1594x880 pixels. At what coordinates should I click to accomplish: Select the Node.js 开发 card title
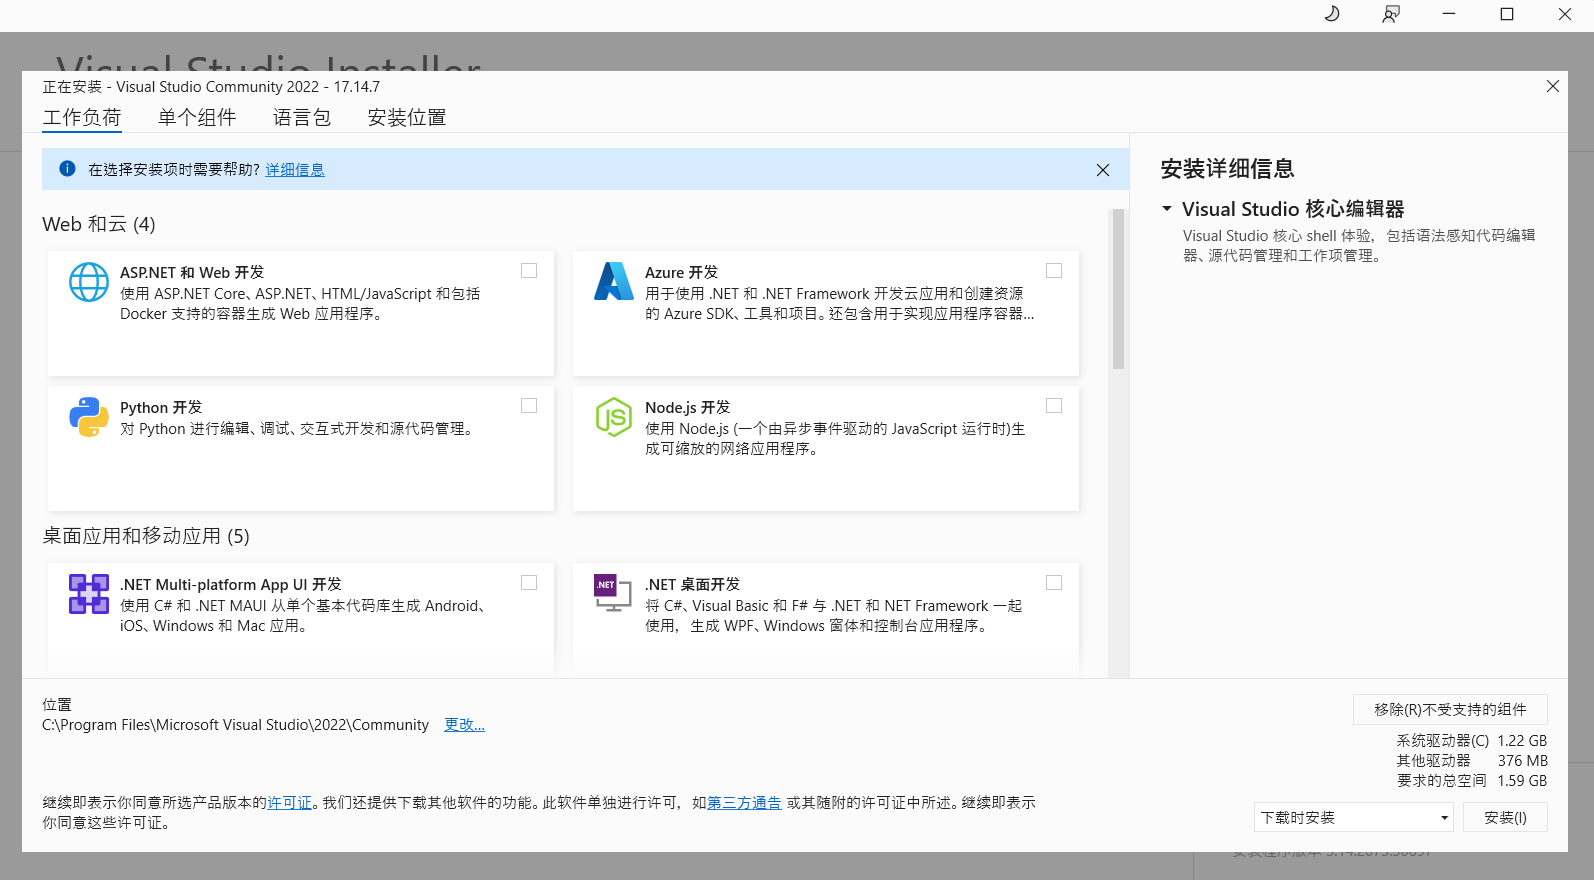[688, 407]
